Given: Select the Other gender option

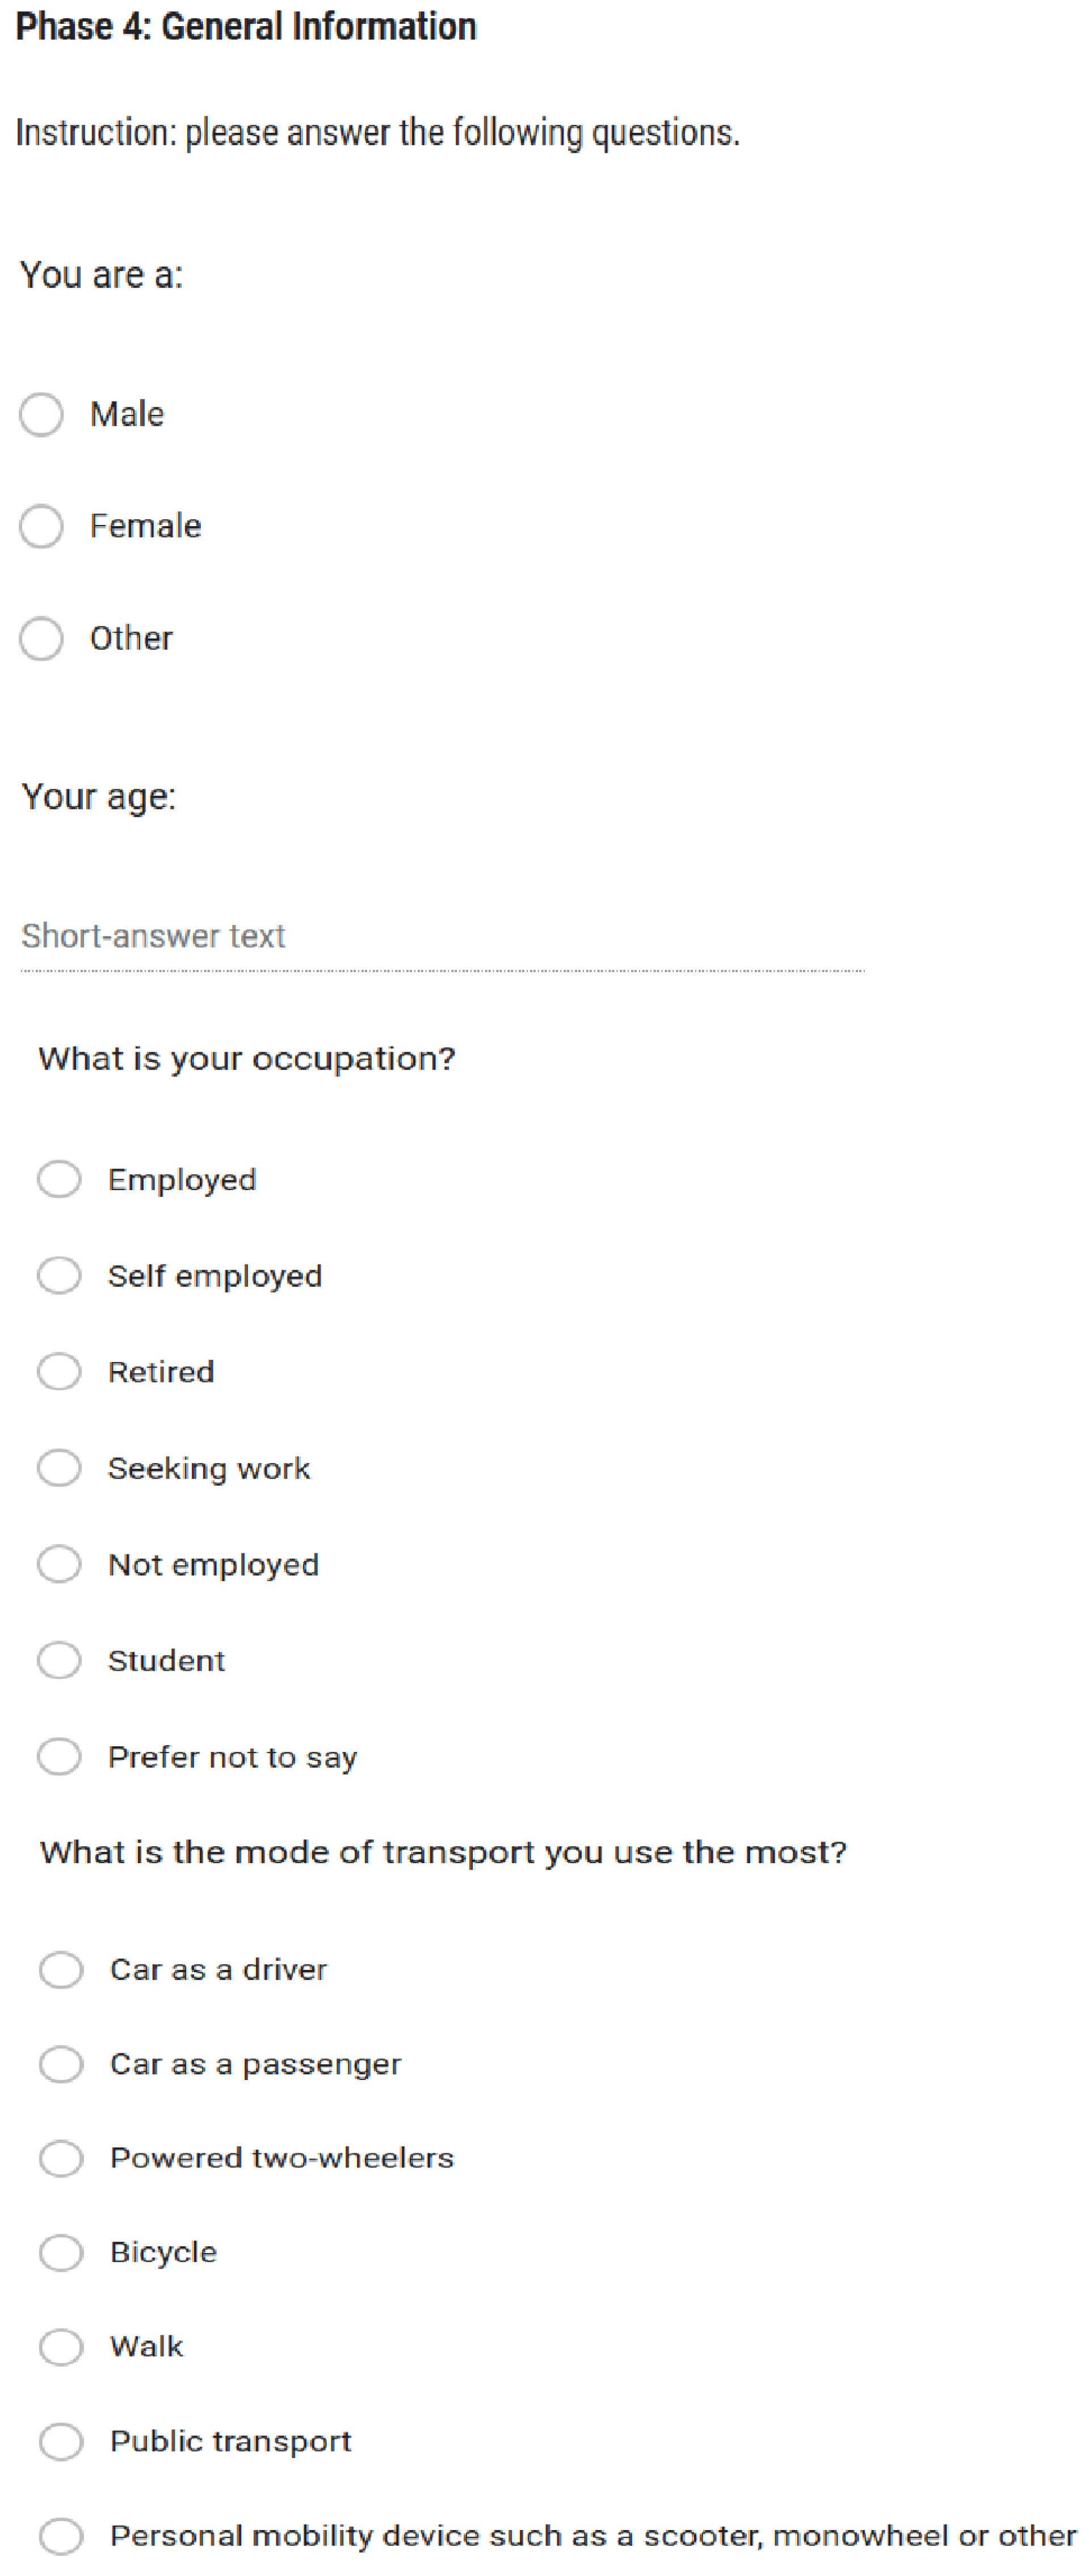Looking at the screenshot, I should (x=41, y=638).
